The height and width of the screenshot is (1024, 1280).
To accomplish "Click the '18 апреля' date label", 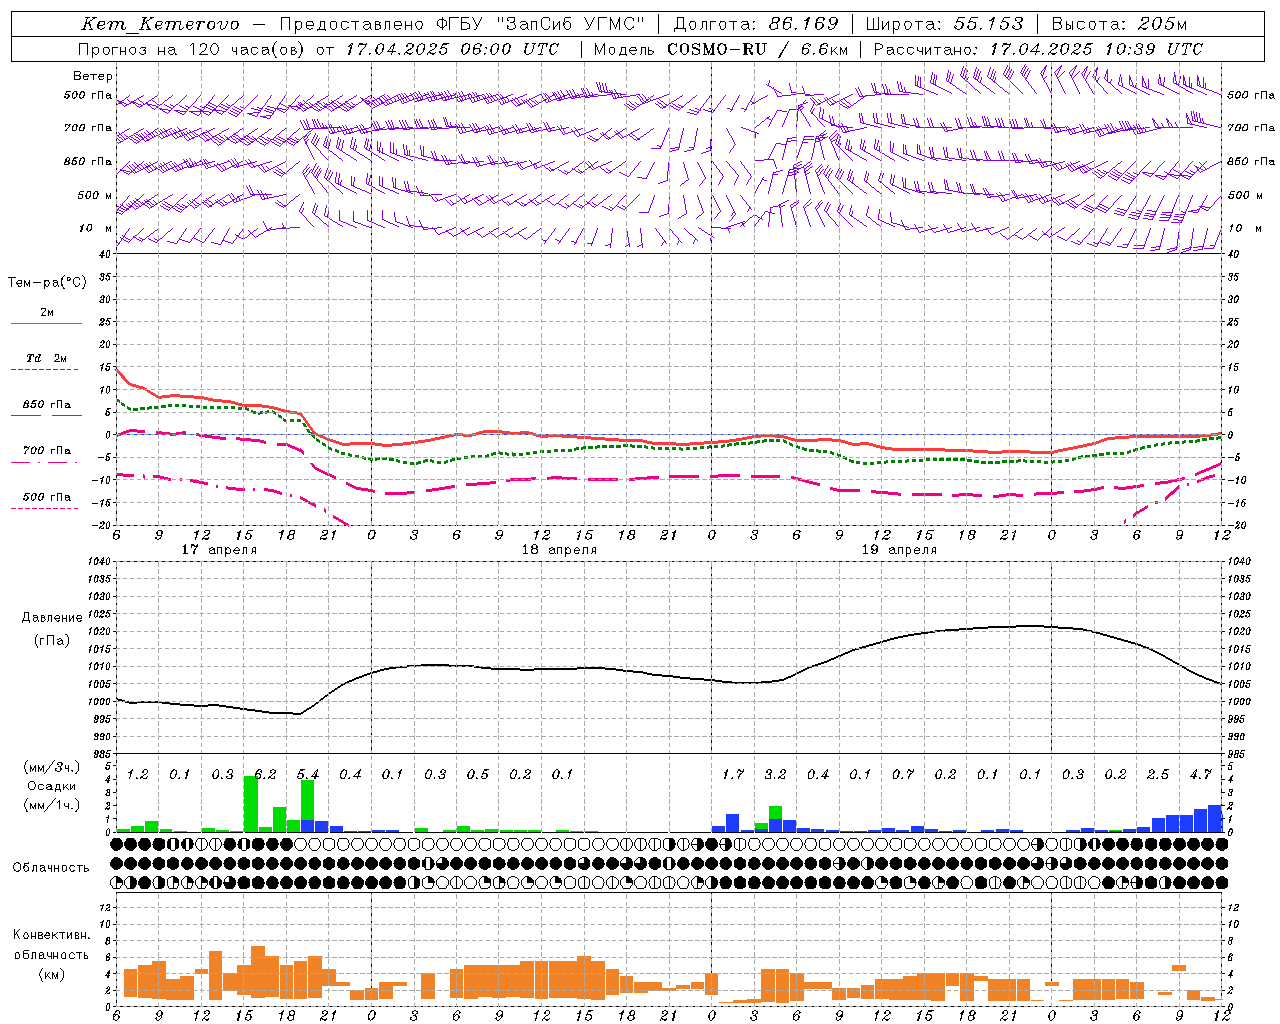I will [x=559, y=550].
